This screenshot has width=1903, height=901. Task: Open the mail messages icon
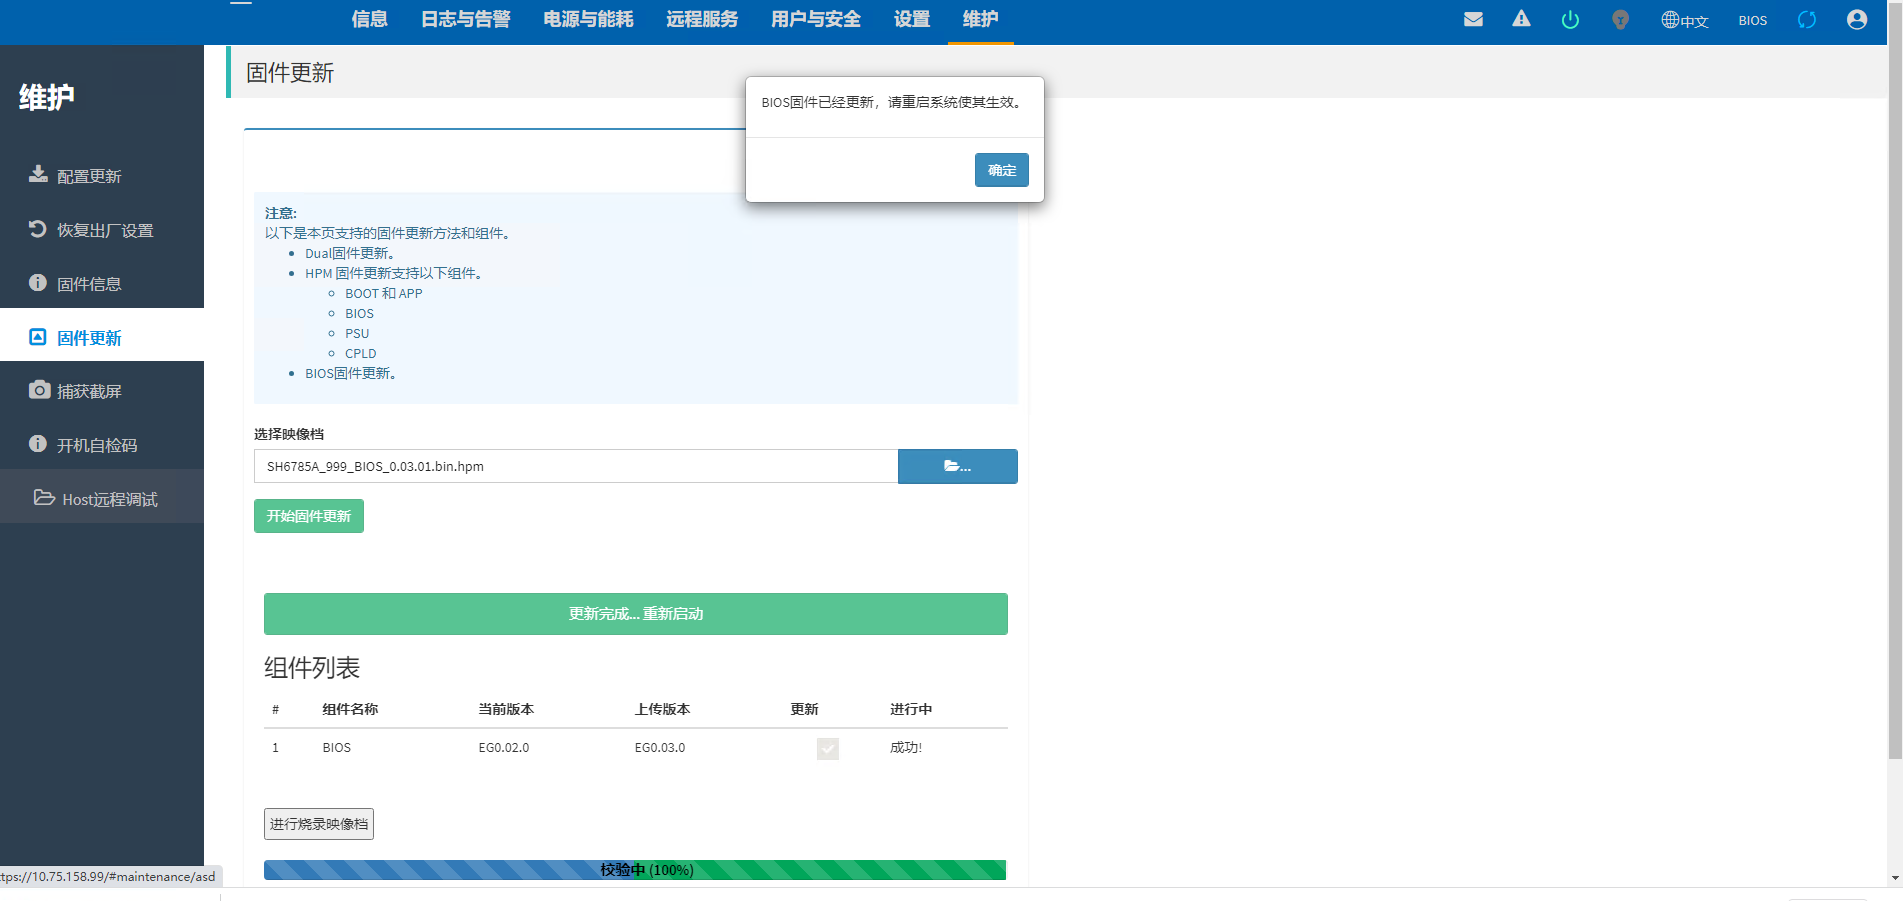pos(1473,19)
